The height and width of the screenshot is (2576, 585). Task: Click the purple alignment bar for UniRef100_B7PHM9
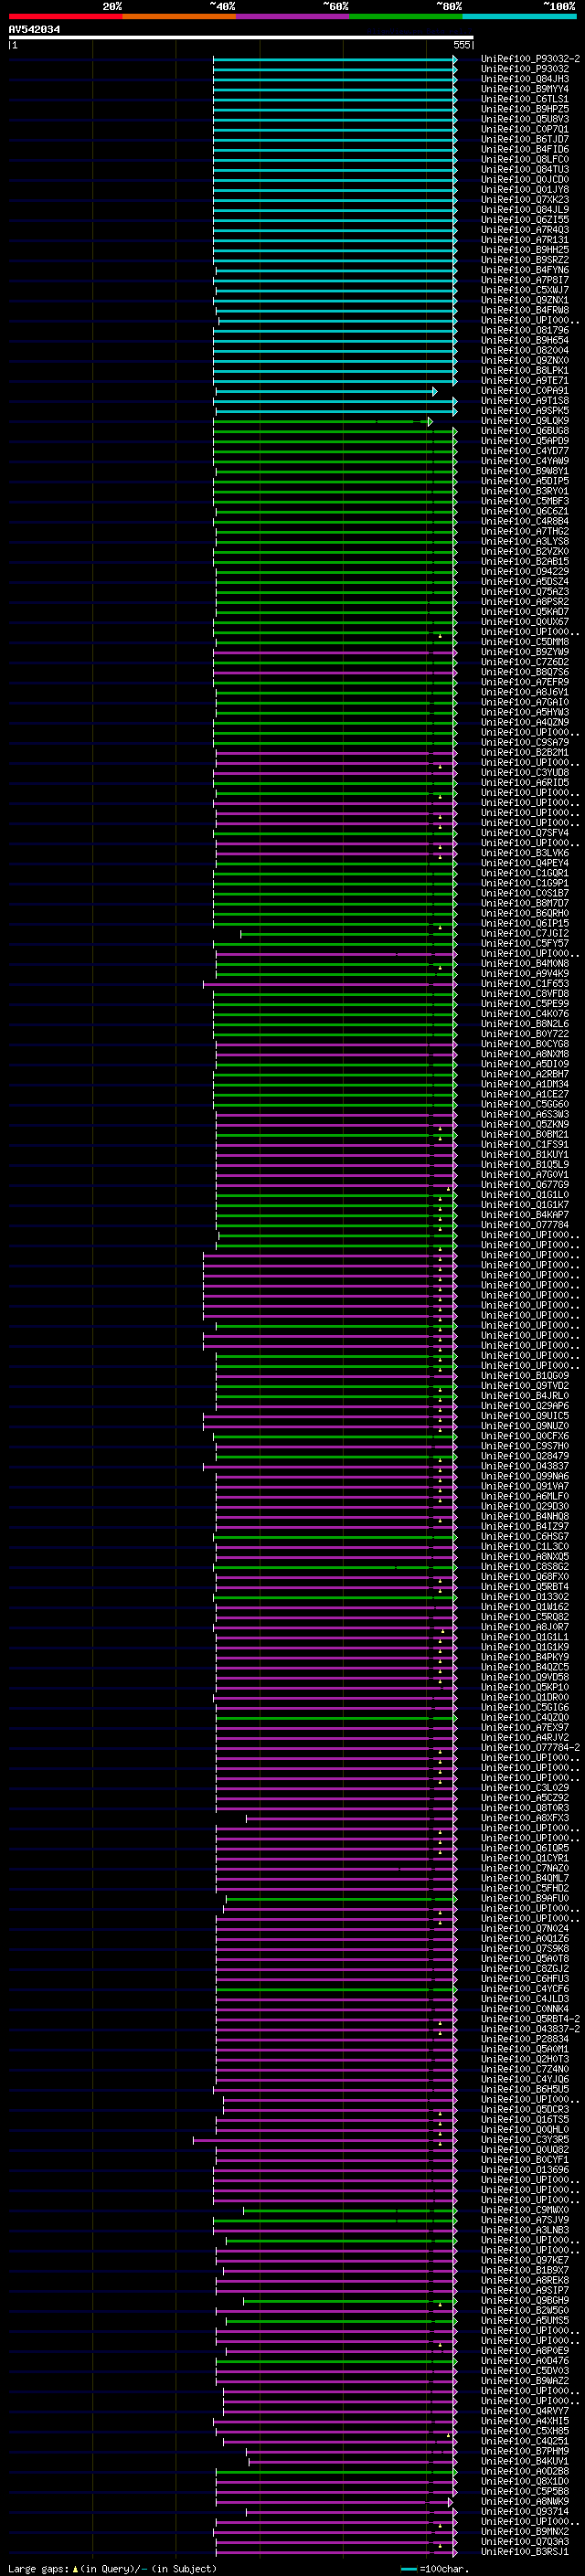pos(351,2451)
